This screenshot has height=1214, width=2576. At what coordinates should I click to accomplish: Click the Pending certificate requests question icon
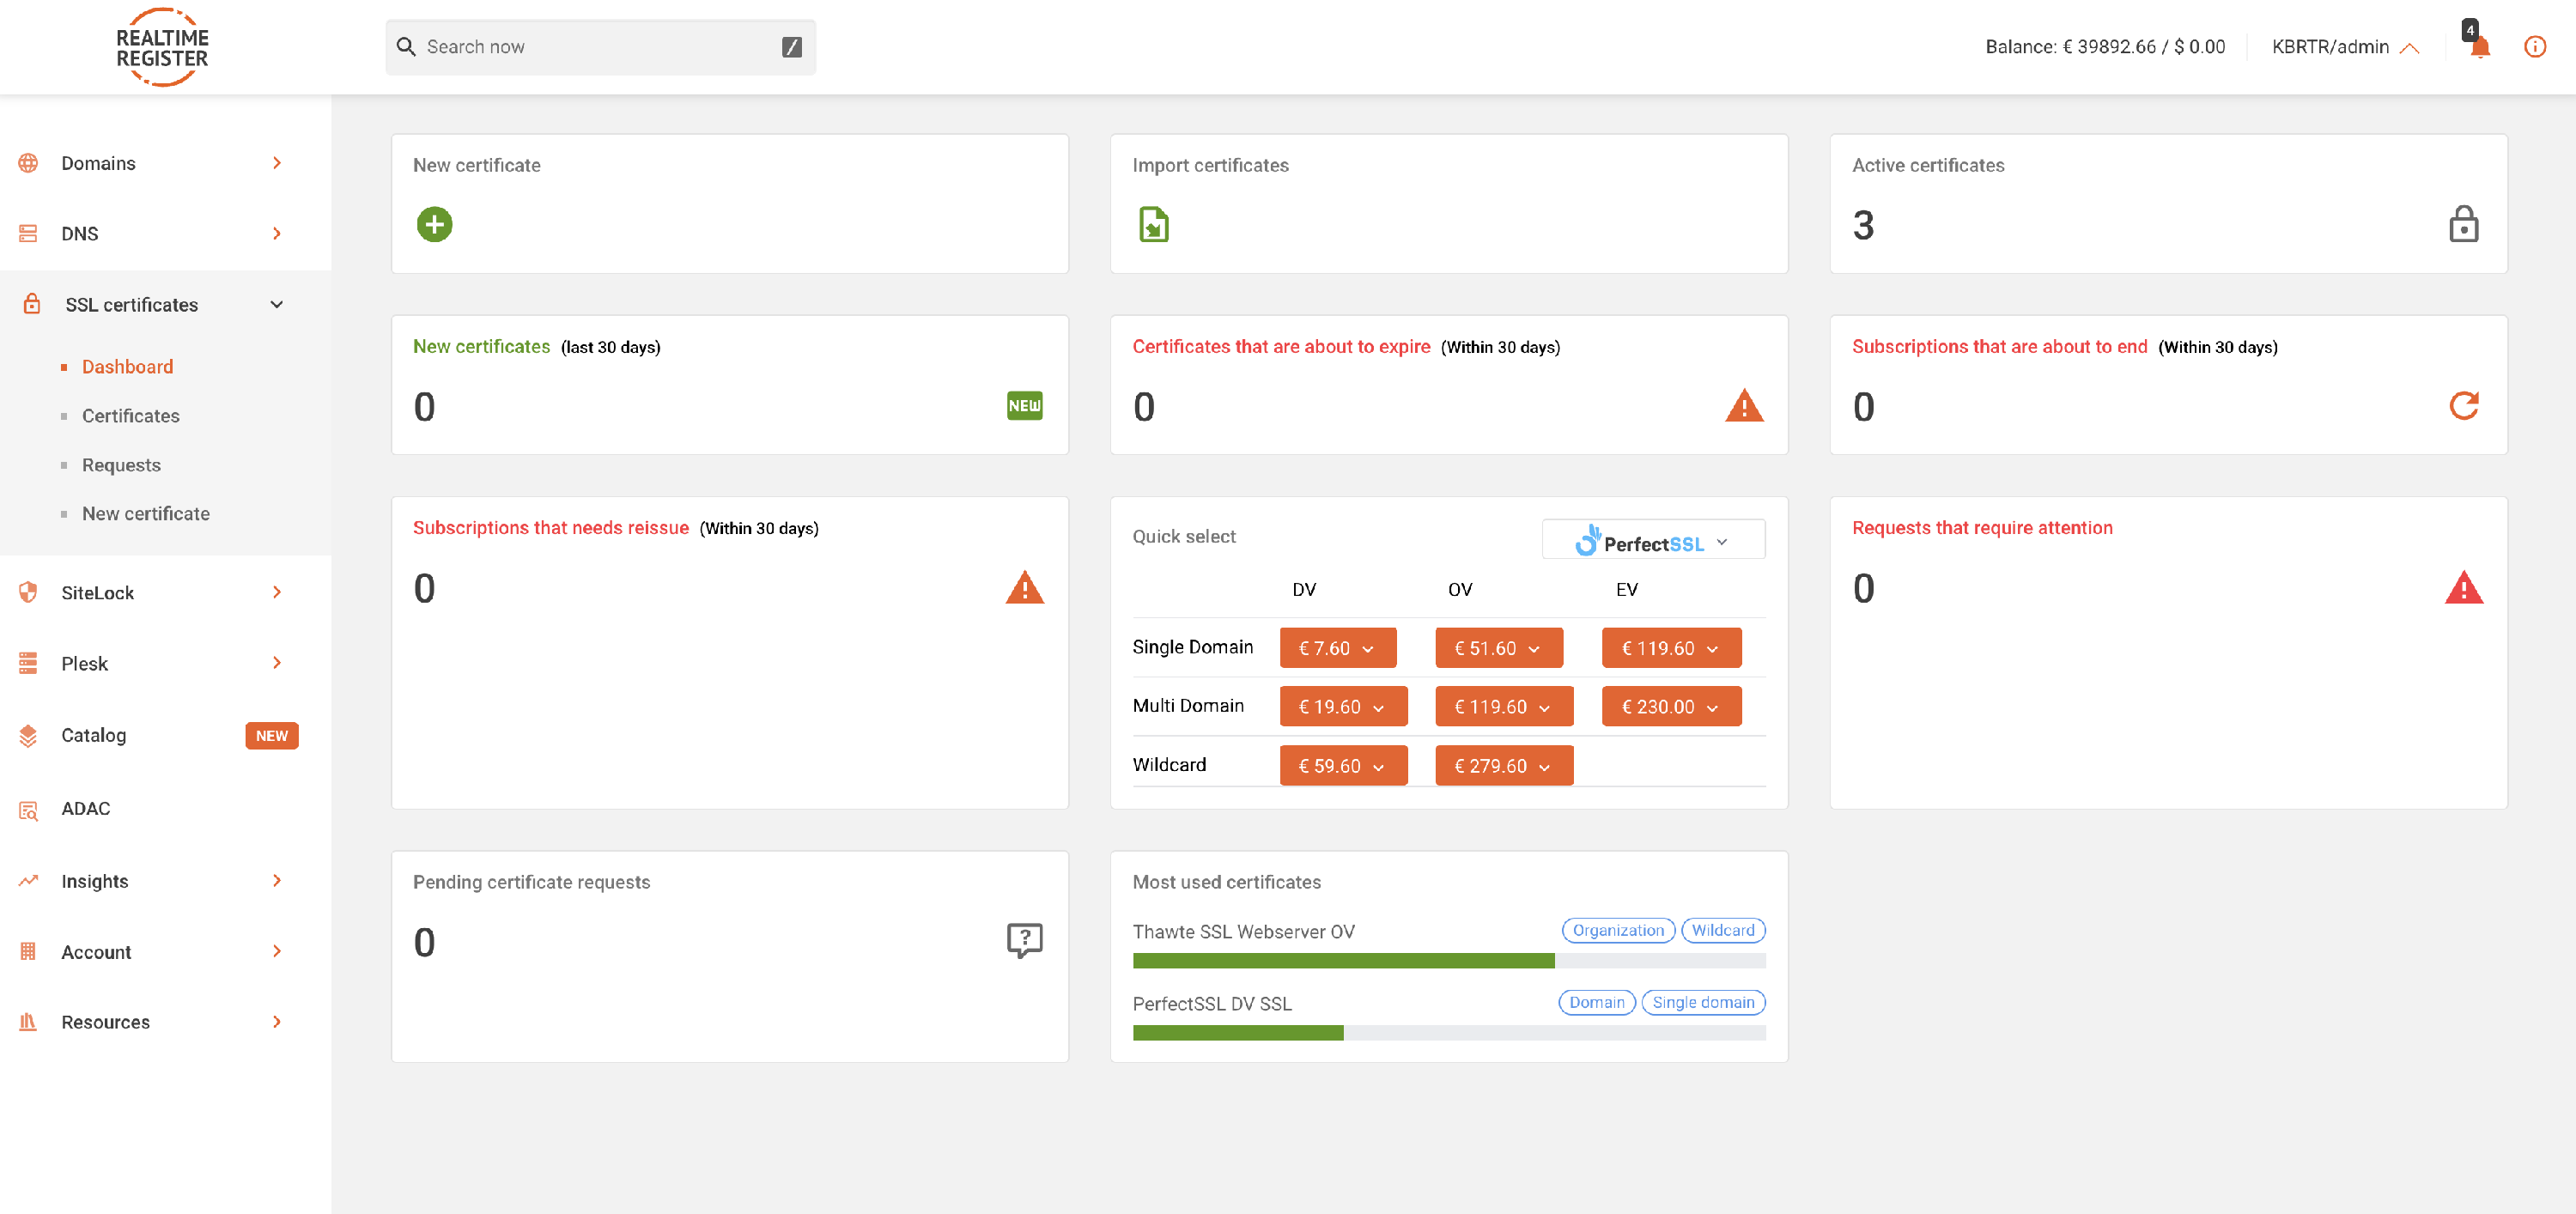tap(1024, 940)
